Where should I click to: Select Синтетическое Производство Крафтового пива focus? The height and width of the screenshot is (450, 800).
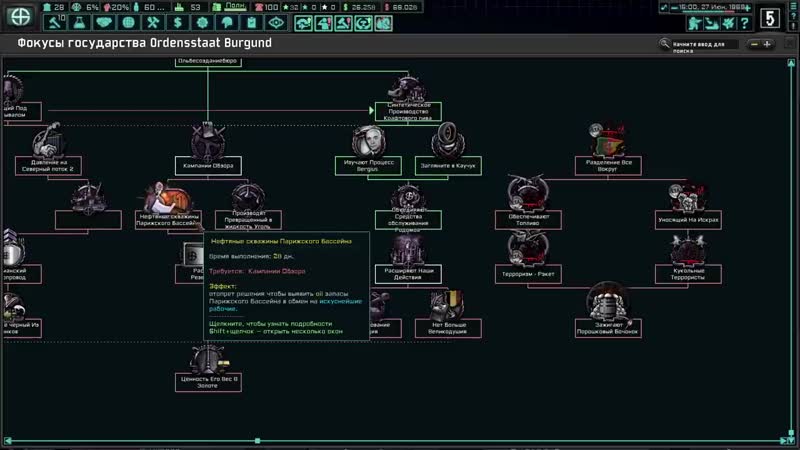click(x=408, y=90)
